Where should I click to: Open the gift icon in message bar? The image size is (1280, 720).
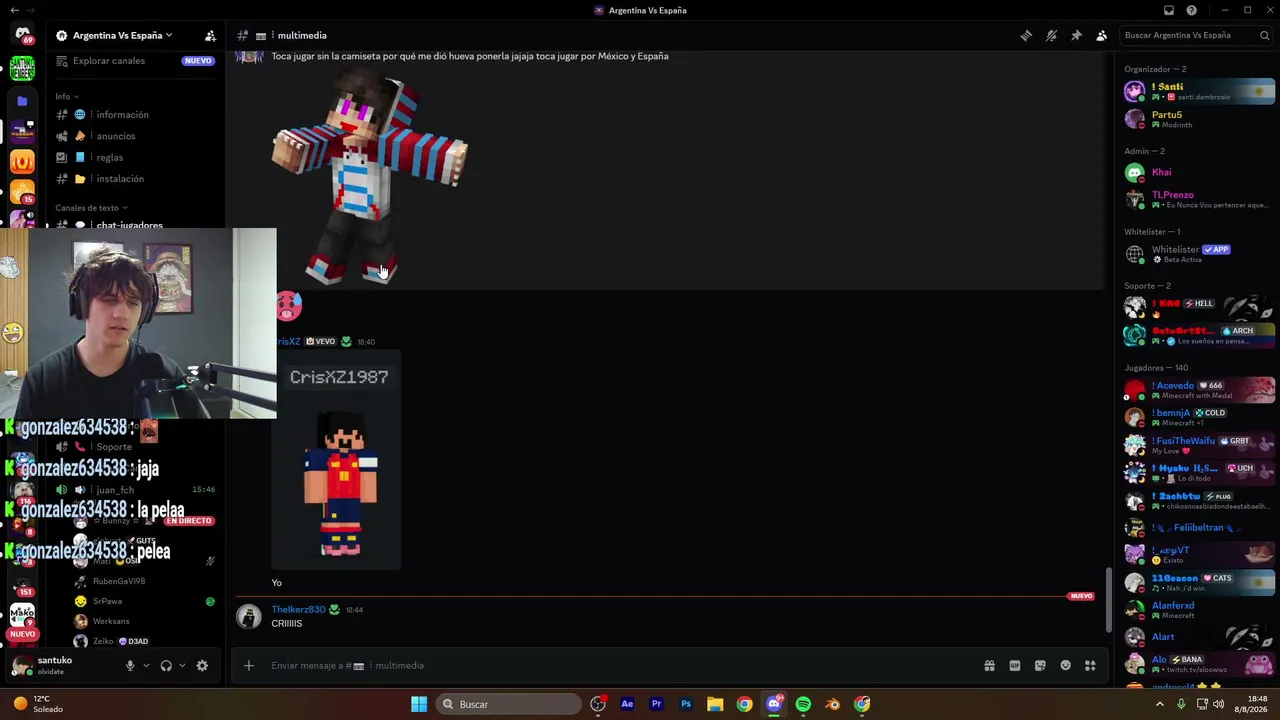coord(989,665)
